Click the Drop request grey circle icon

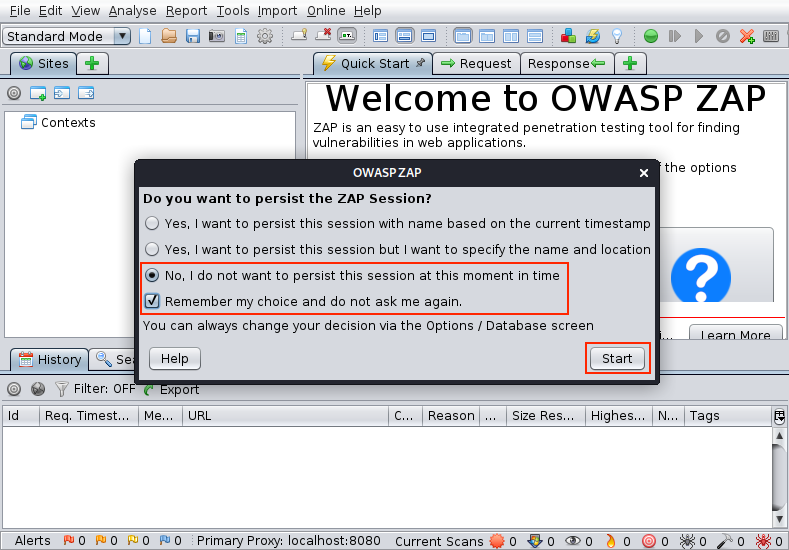coord(723,36)
